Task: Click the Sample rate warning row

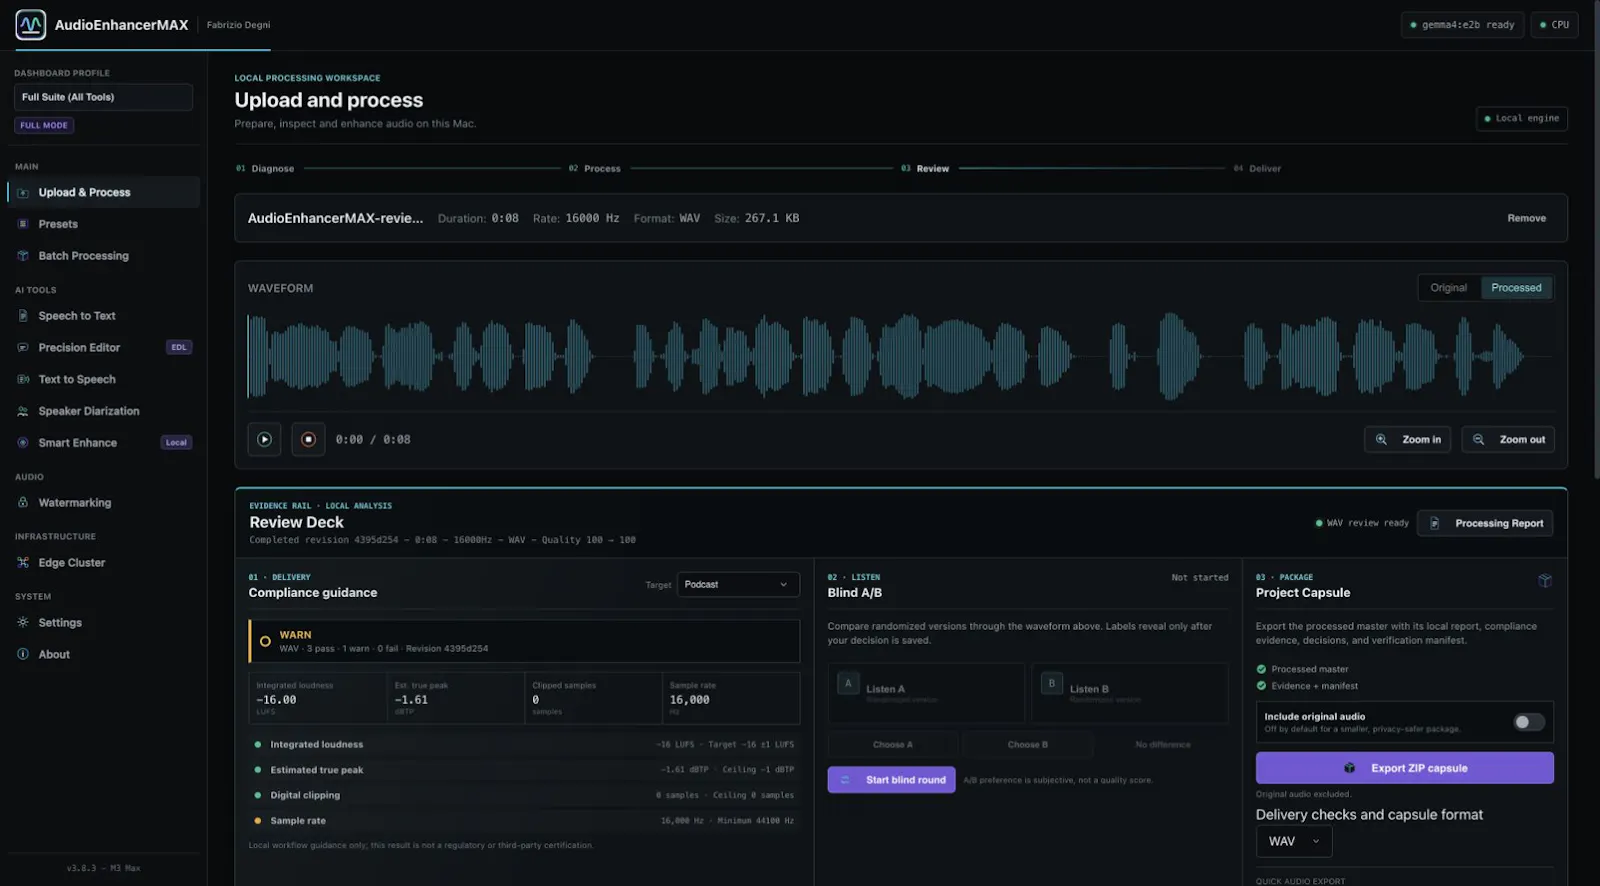Action: tap(524, 821)
